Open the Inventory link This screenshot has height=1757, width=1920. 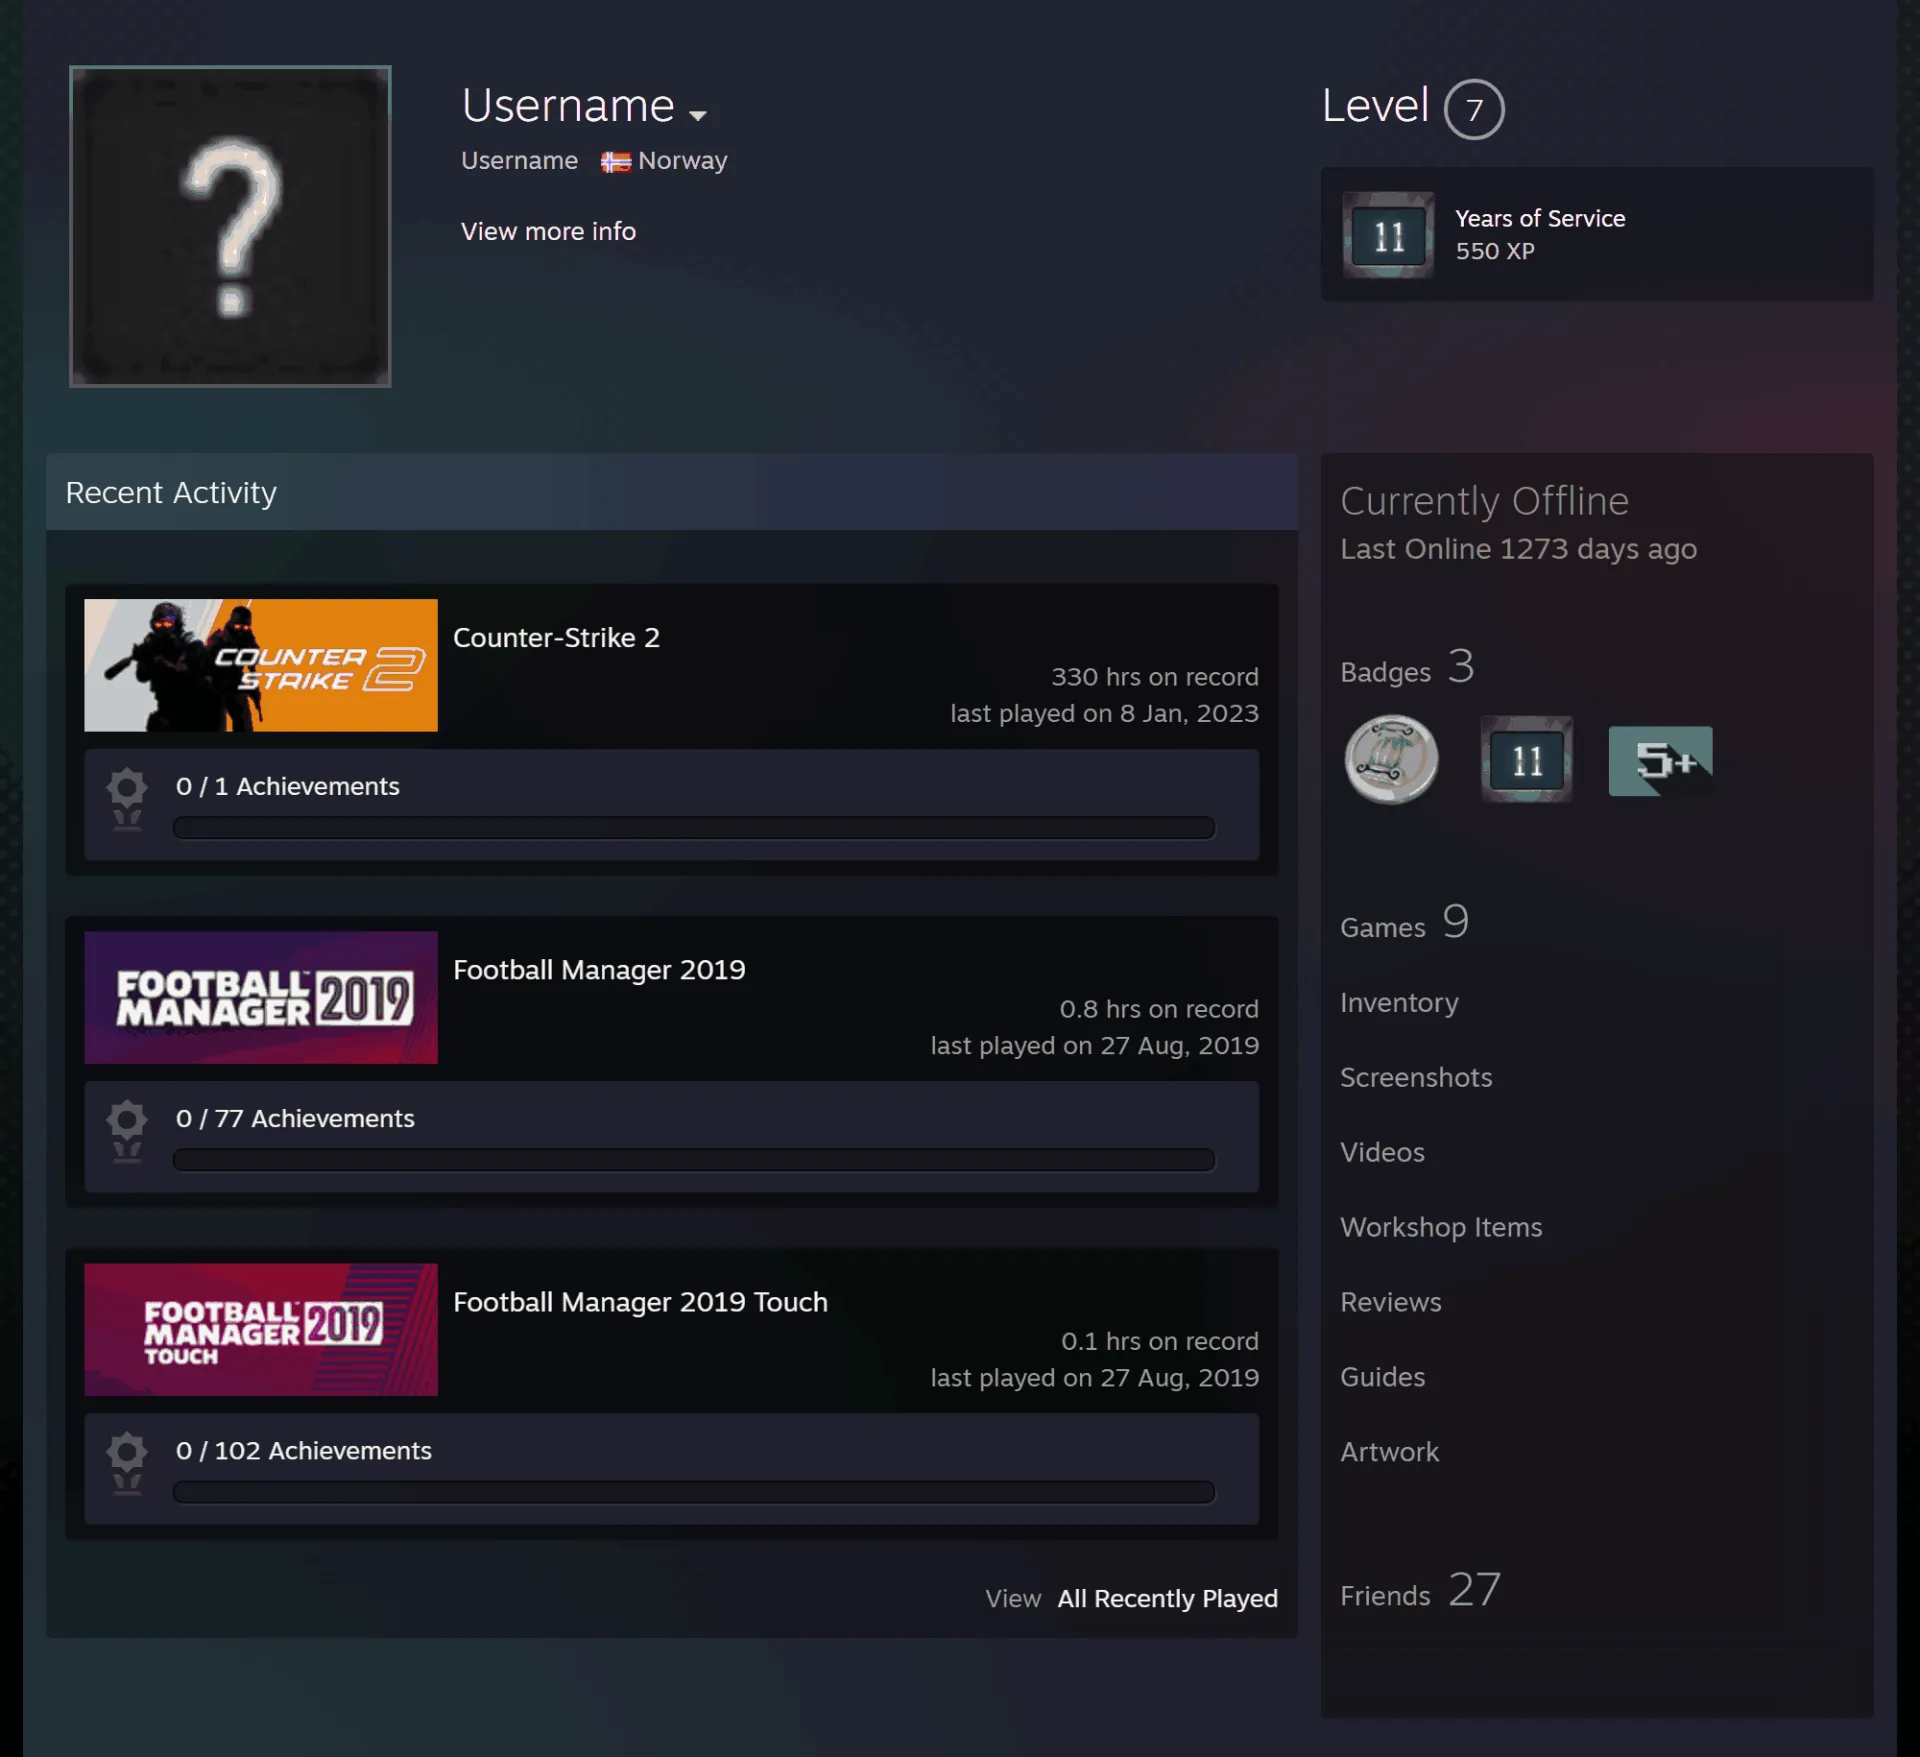[x=1399, y=1002]
